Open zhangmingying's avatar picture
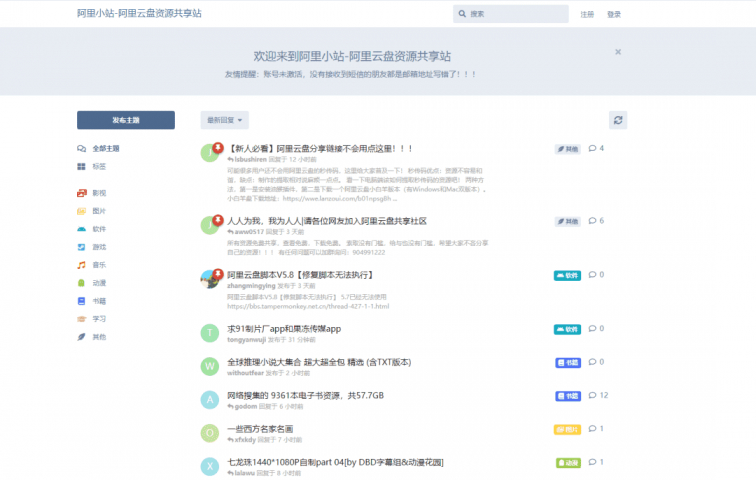Screen dimensions: 756x480 [x=210, y=279]
